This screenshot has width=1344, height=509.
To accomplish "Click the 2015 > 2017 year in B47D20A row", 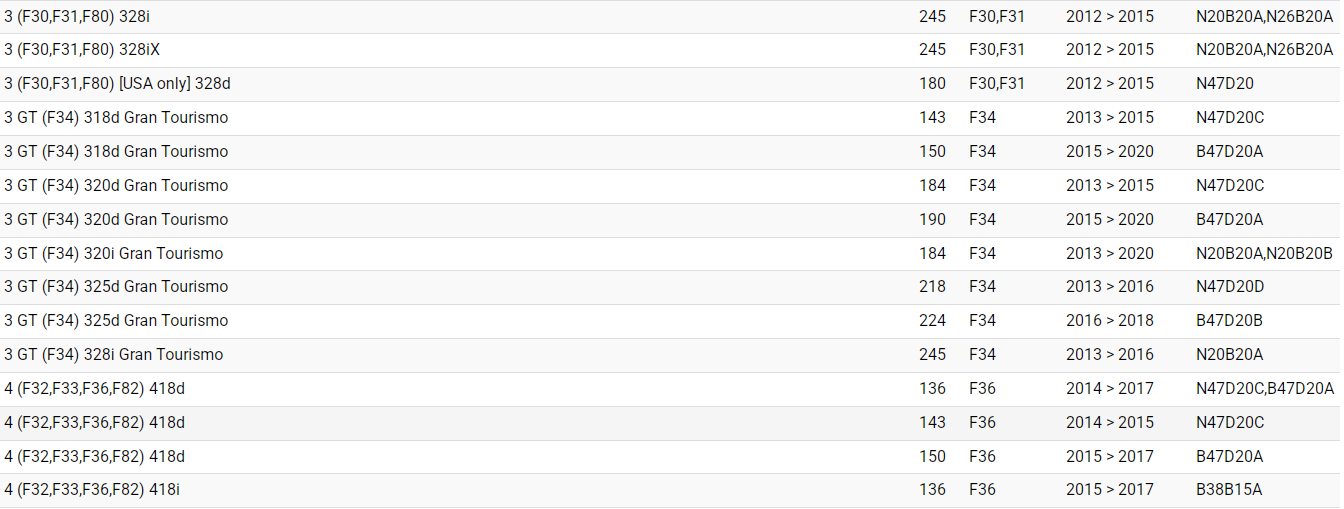I will click(x=1109, y=457).
